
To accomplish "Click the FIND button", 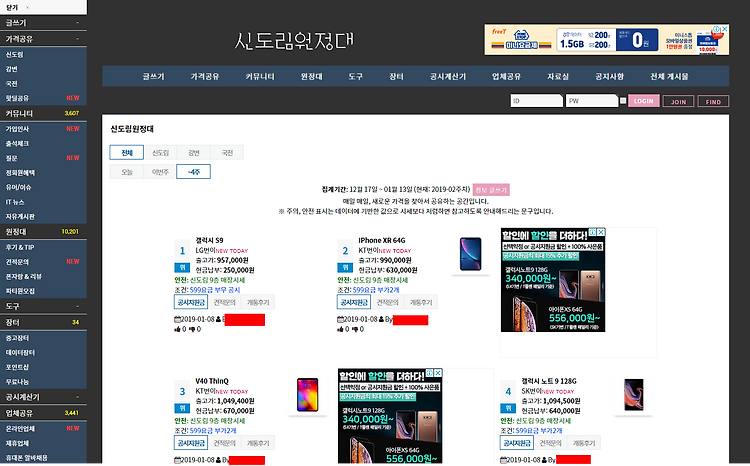I will (x=713, y=101).
